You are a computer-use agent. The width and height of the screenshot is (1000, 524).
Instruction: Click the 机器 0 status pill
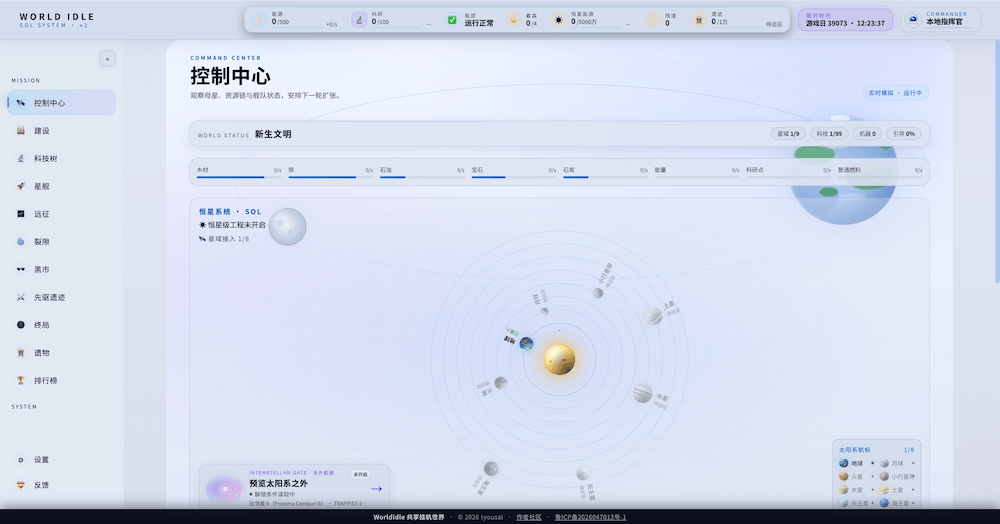(867, 134)
